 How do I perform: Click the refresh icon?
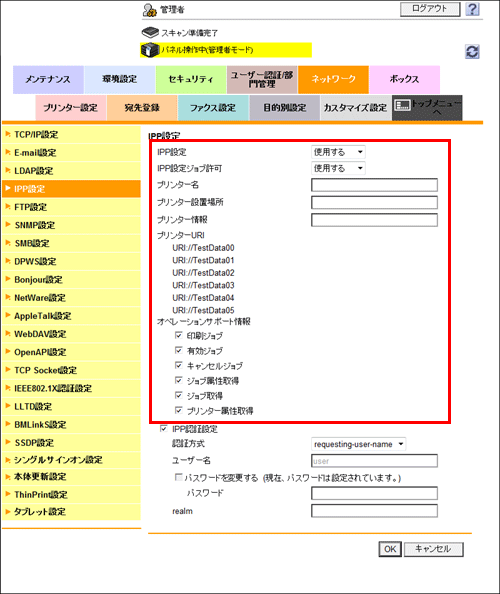pos(472,52)
